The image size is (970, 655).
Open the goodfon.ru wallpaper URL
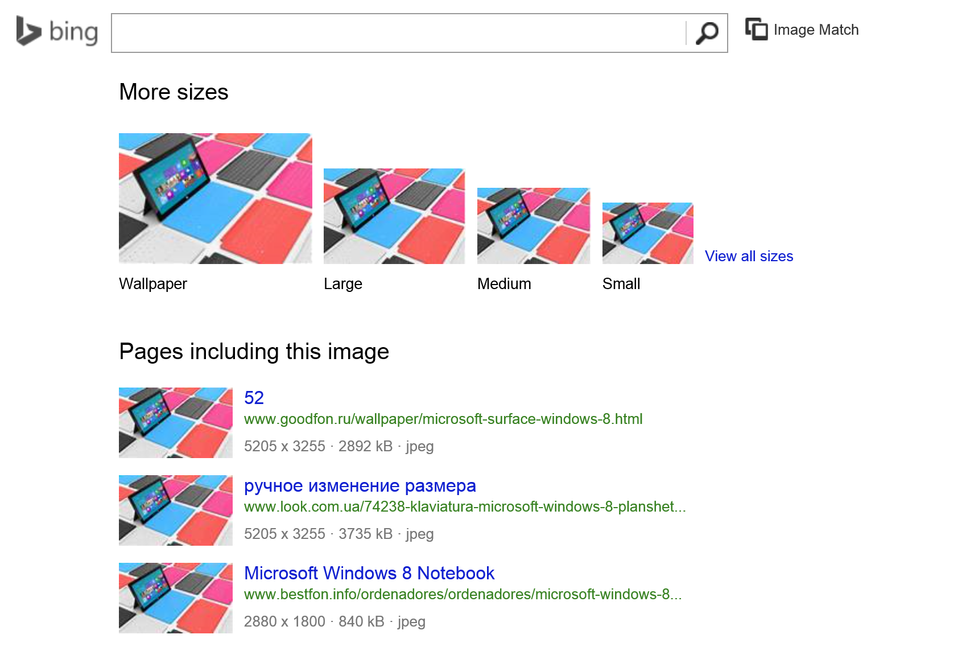pyautogui.click(x=443, y=419)
